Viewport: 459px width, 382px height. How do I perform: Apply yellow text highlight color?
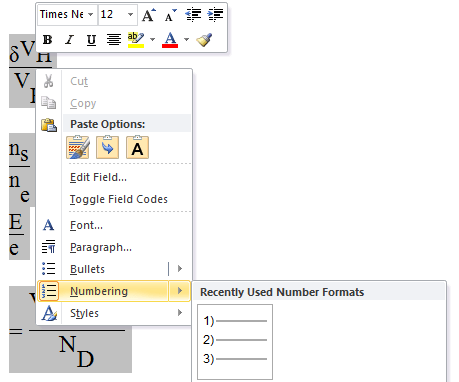(136, 40)
